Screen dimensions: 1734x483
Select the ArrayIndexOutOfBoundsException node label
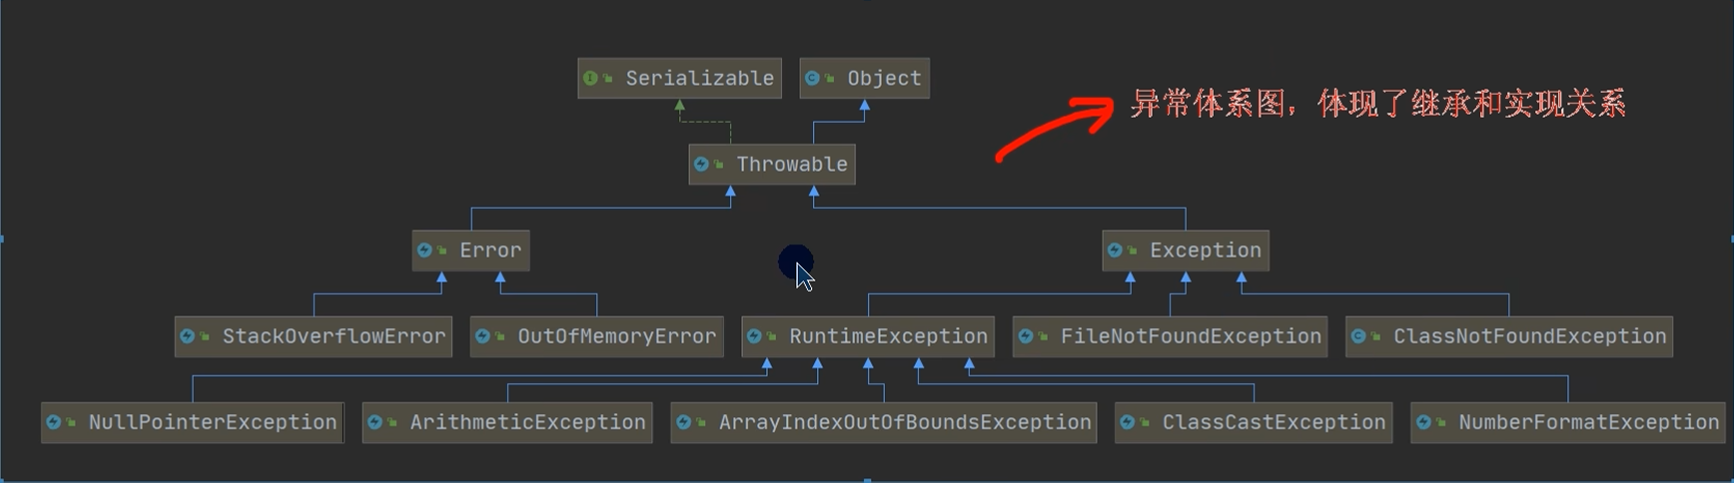click(x=904, y=422)
